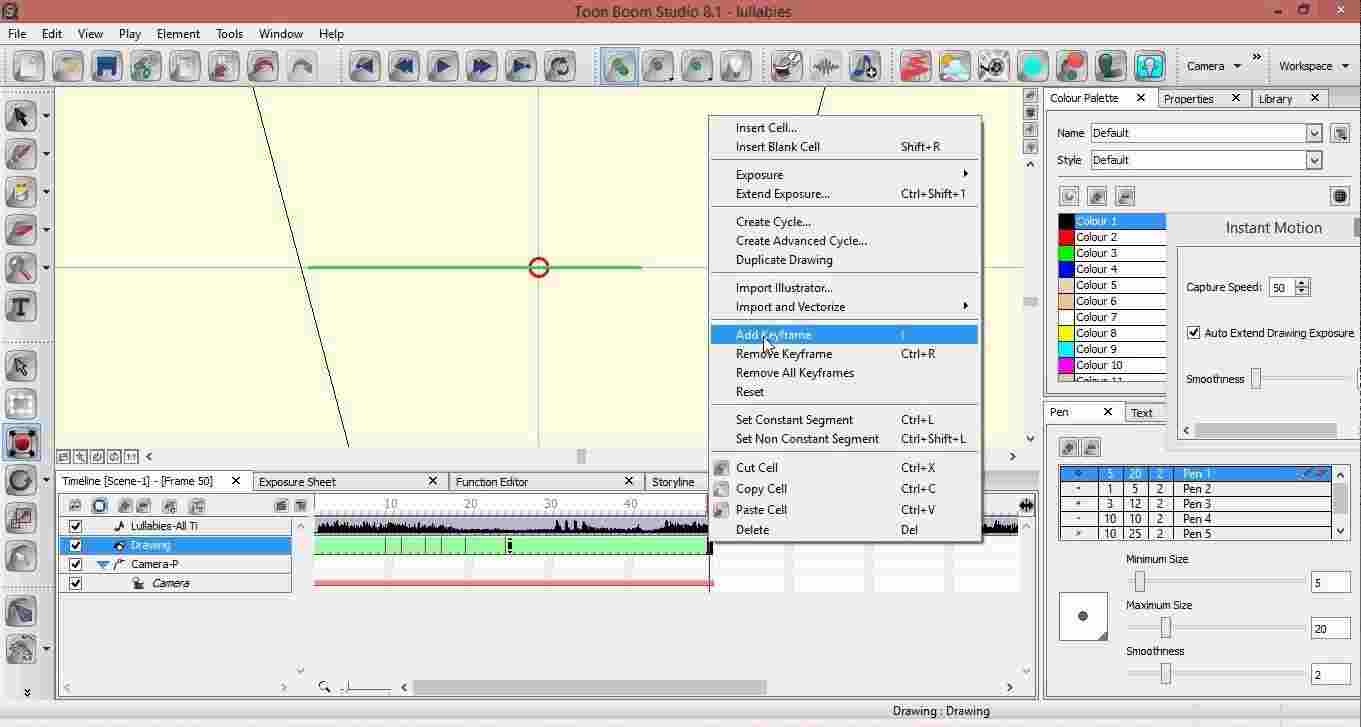Screen dimensions: 1361x727
Task: Select the arrow Select tool
Action: coord(21,116)
